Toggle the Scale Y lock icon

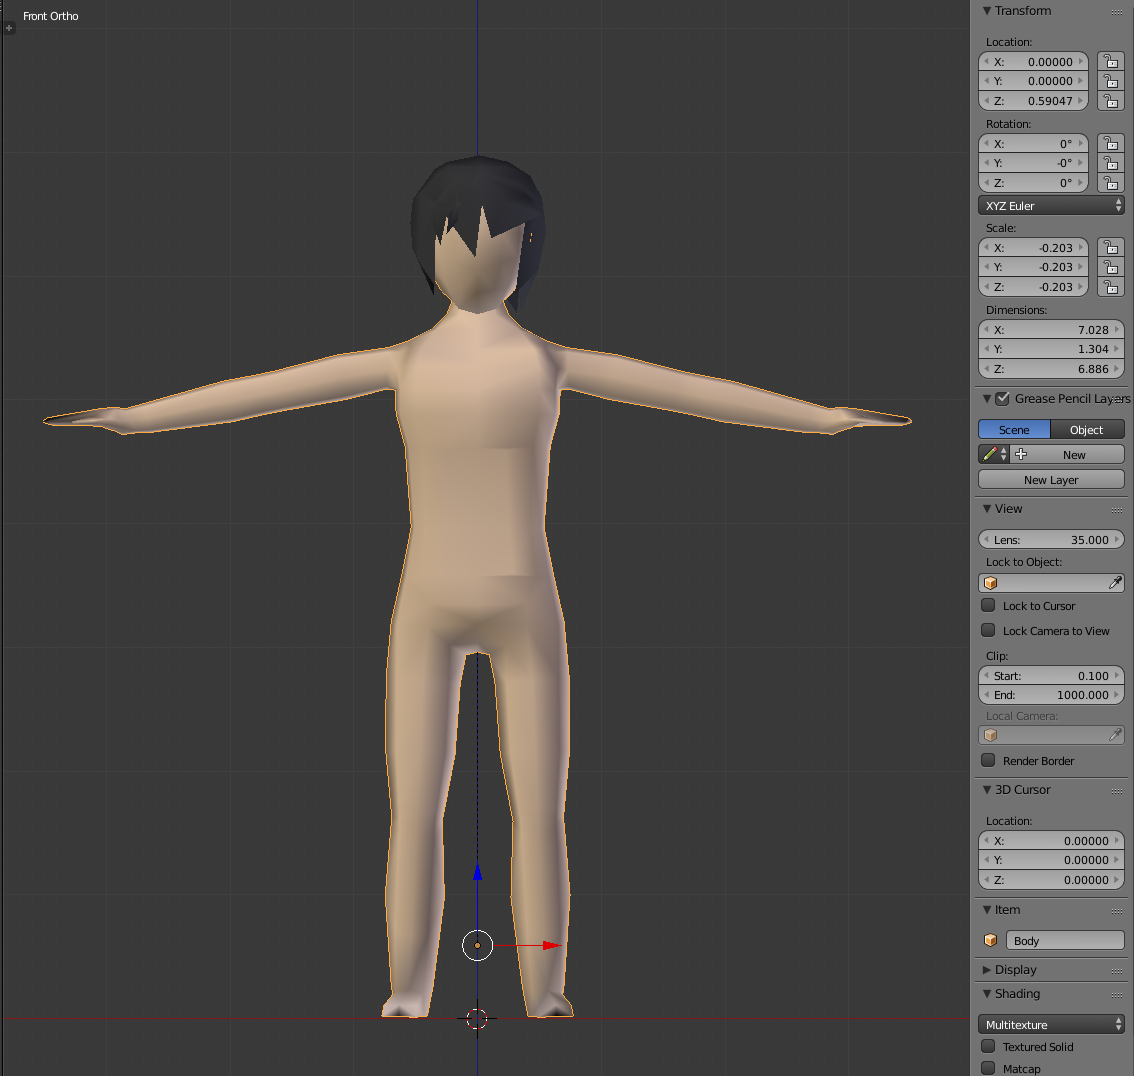tap(1110, 267)
